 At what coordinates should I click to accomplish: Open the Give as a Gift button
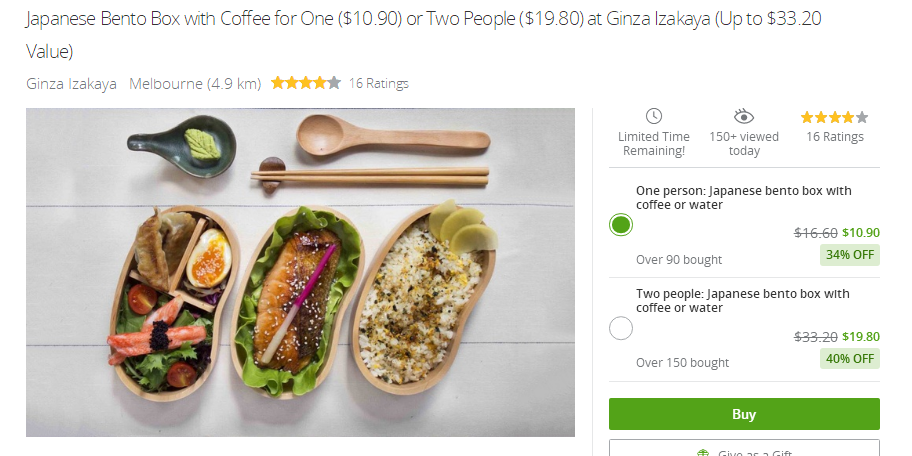tap(744, 448)
